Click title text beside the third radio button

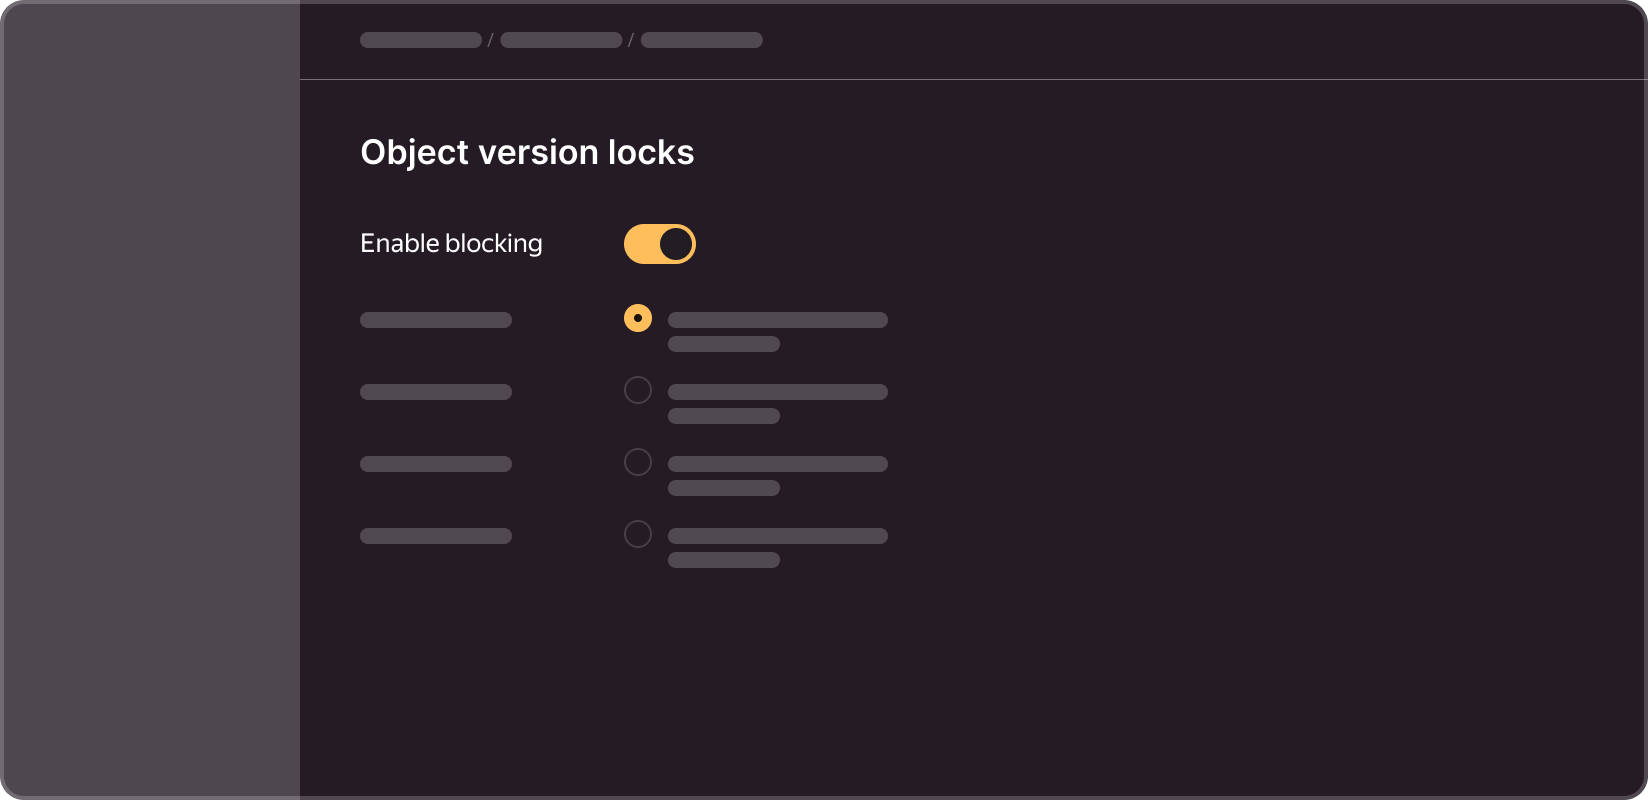pyautogui.click(x=778, y=464)
